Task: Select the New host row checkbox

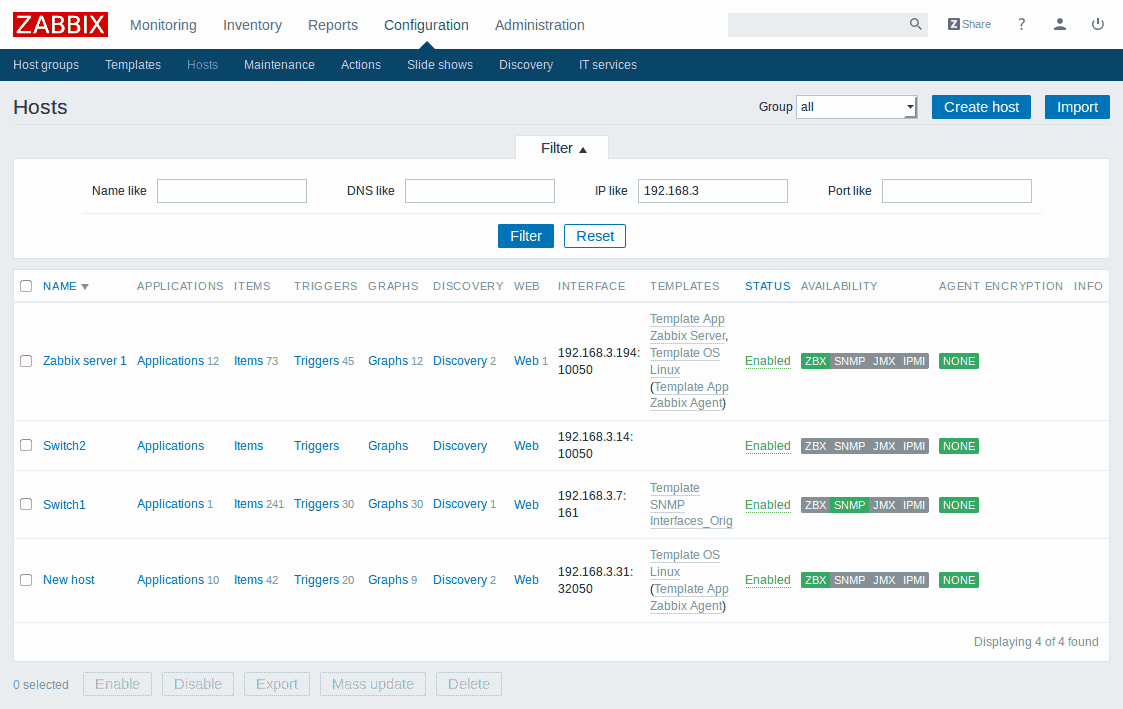Action: coord(26,580)
